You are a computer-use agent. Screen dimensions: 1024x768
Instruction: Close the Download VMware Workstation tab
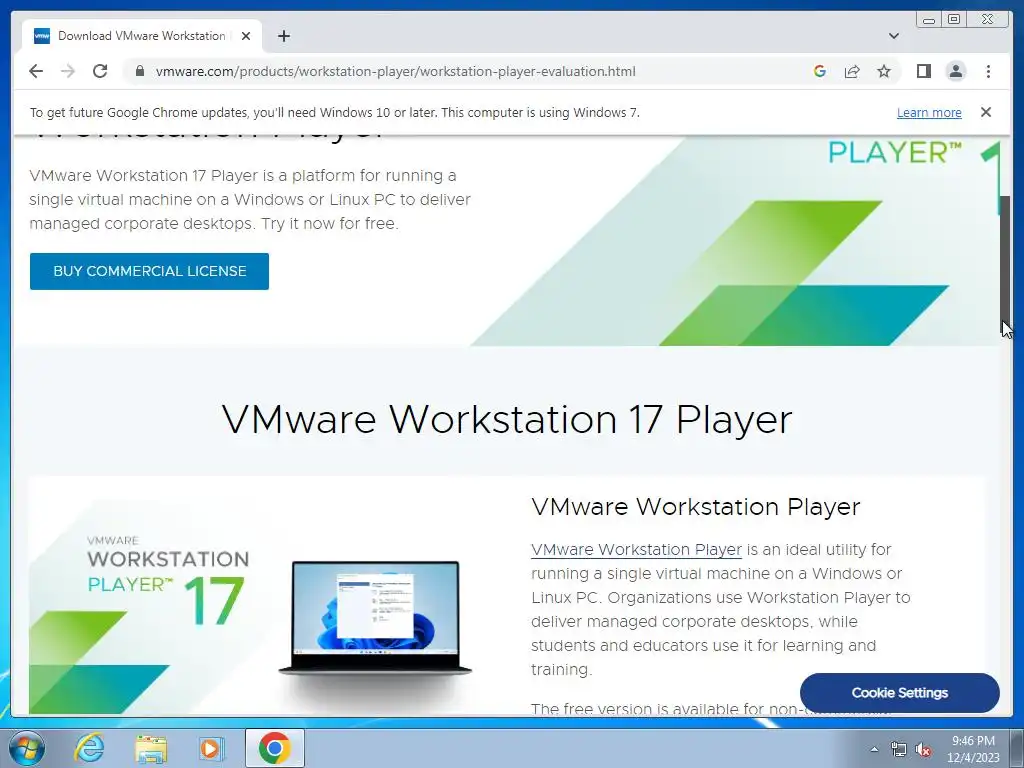(x=246, y=36)
